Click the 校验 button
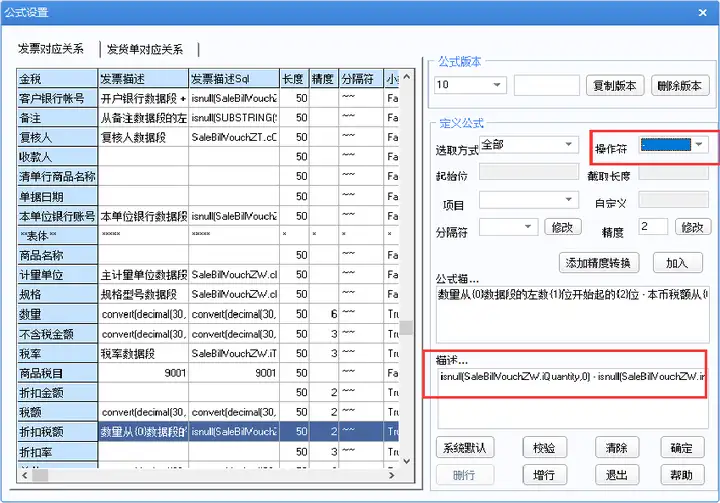Viewport: 720px width, 503px height. tap(545, 447)
